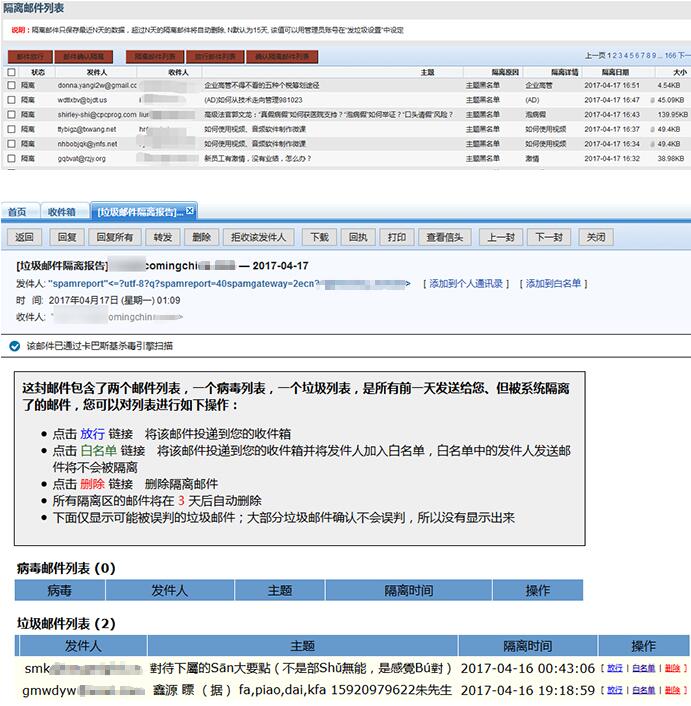
Task: Click the red 邮件确认隔离 button
Action: click(x=84, y=57)
